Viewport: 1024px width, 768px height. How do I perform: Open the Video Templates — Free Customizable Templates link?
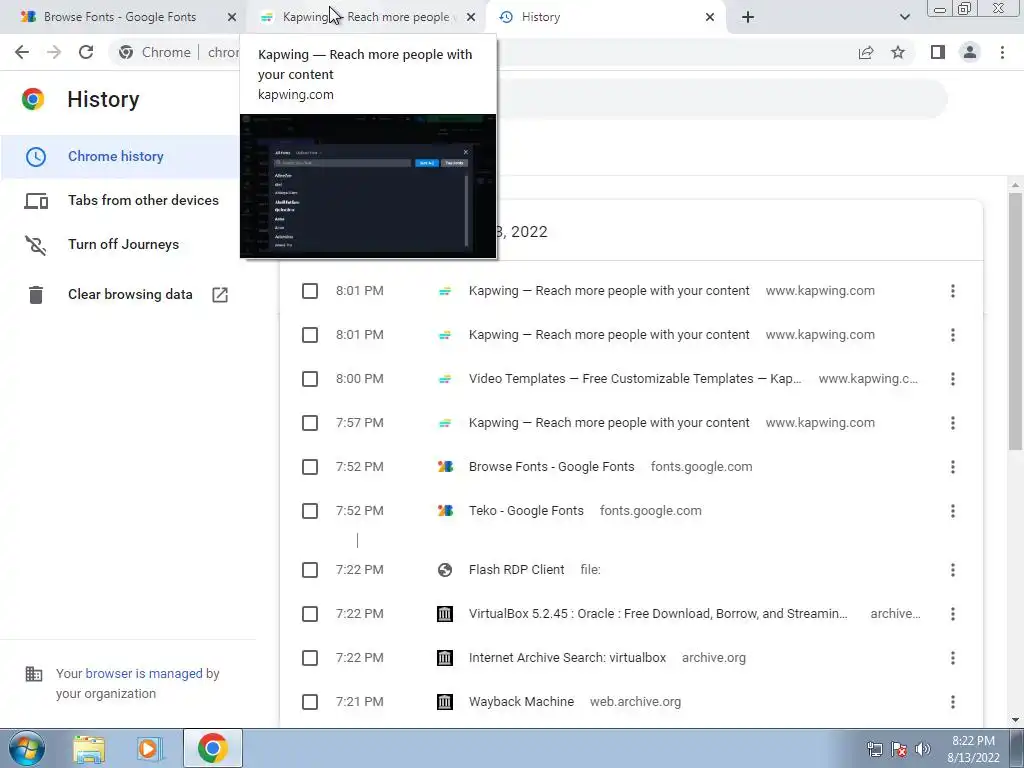635,379
